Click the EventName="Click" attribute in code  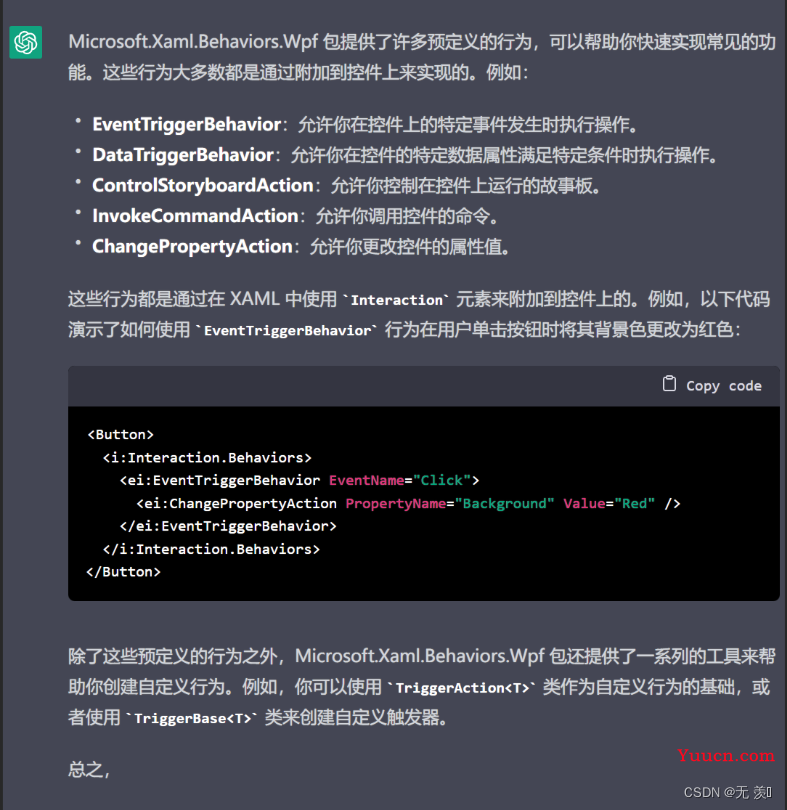click(399, 480)
